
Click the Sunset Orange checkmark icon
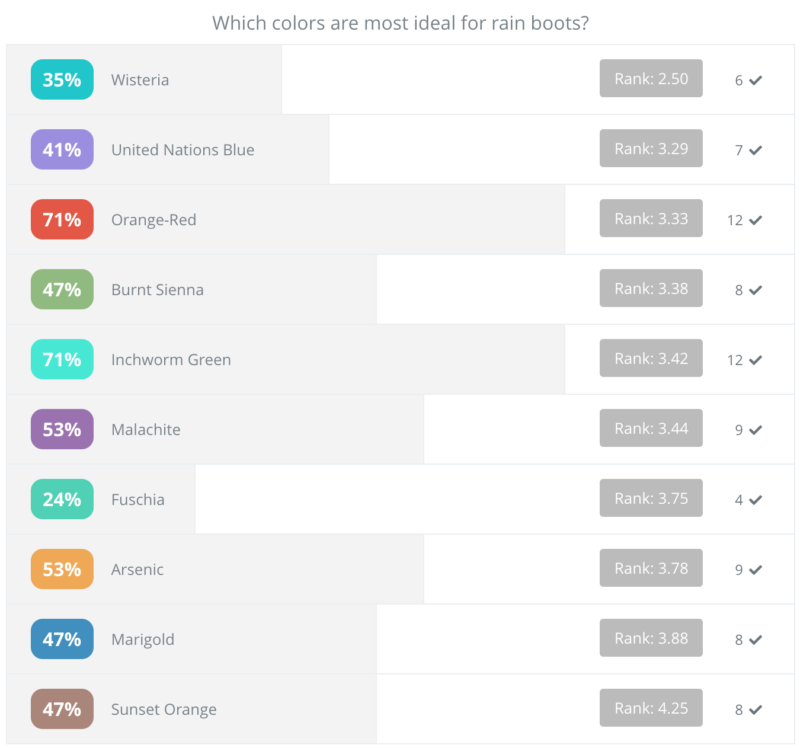tap(756, 710)
